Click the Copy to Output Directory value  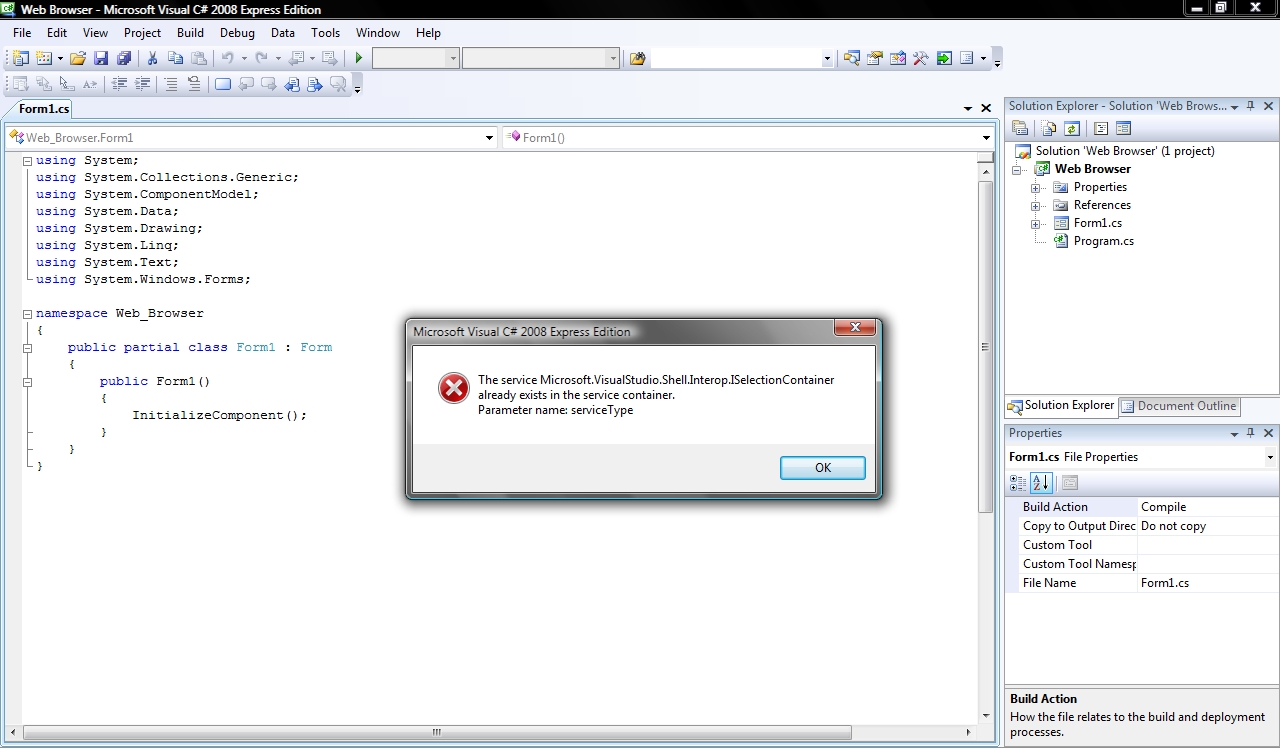point(1207,526)
